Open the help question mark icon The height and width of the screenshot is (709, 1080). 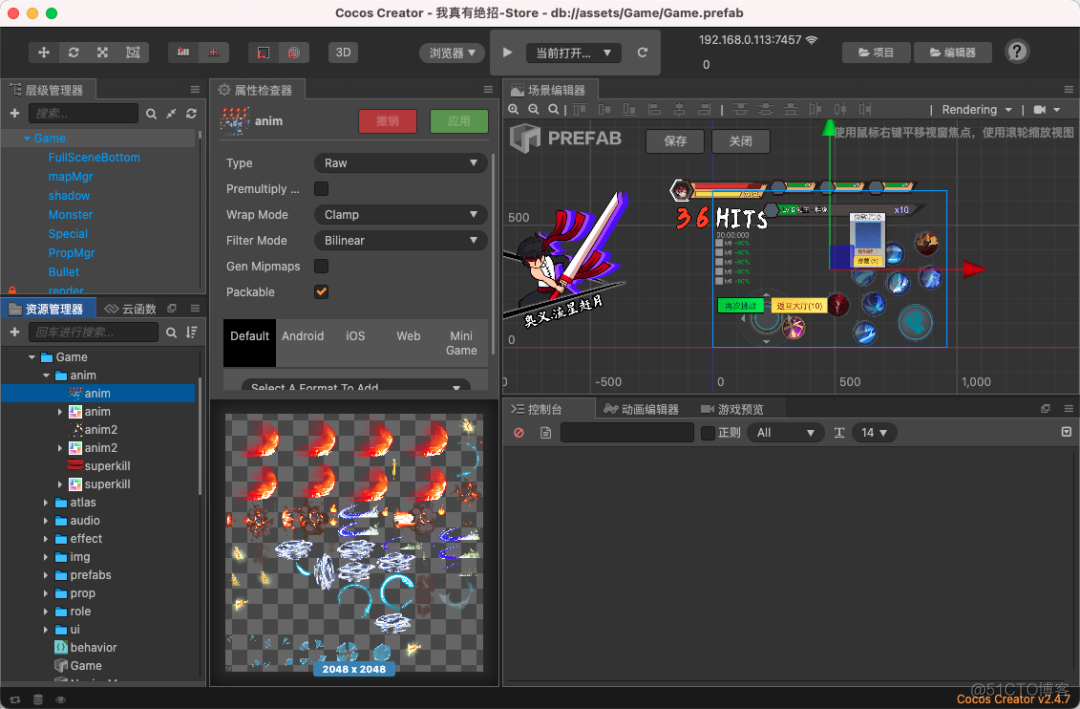click(x=1017, y=52)
